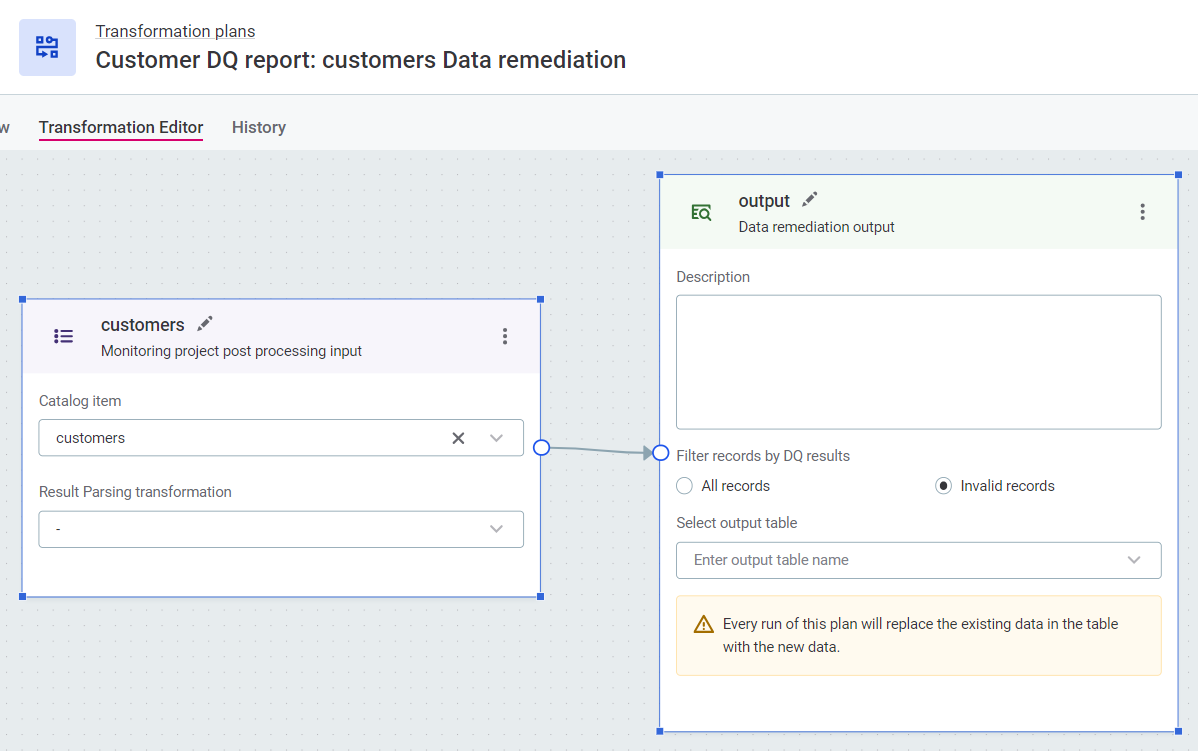The height and width of the screenshot is (751, 1198).
Task: Click the output step input port
Action: [x=660, y=453]
